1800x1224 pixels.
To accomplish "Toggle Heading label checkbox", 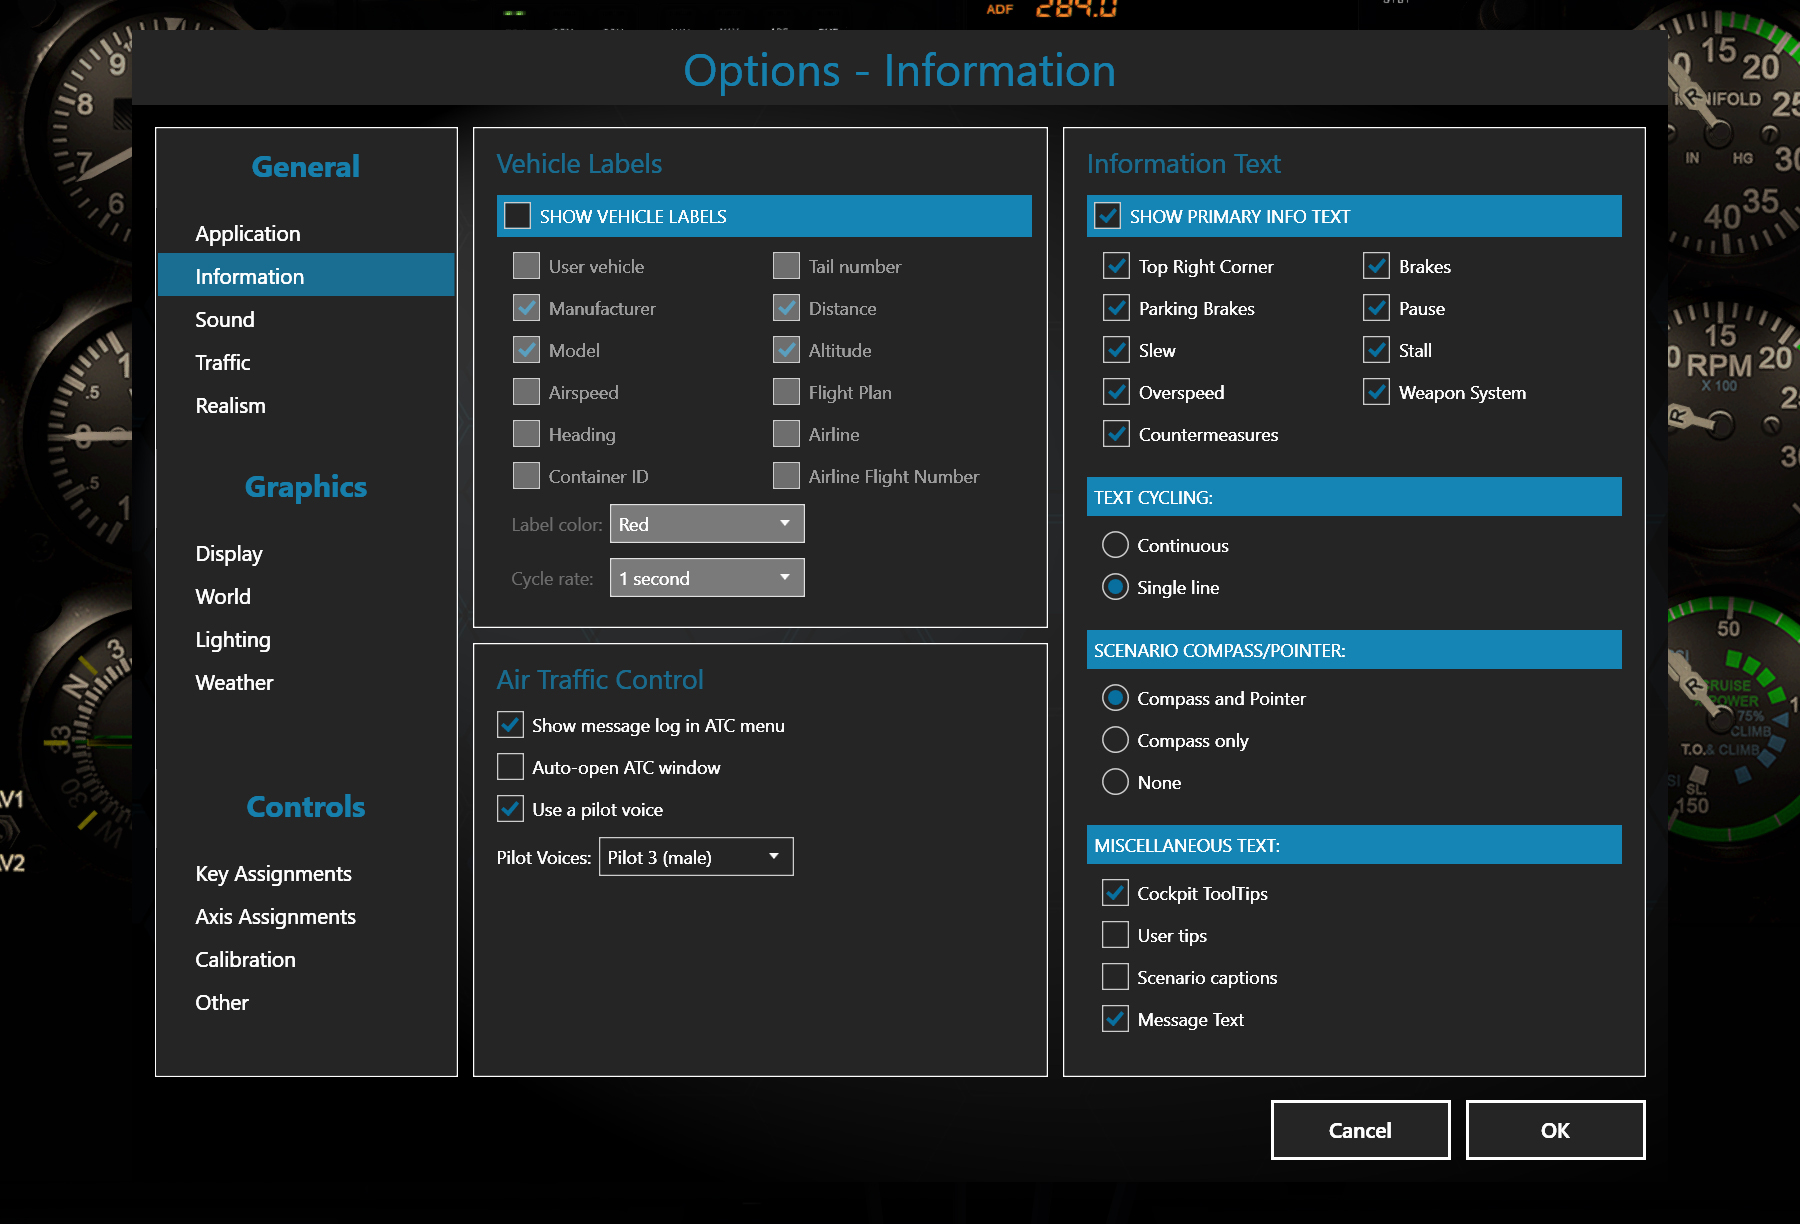I will (x=526, y=434).
